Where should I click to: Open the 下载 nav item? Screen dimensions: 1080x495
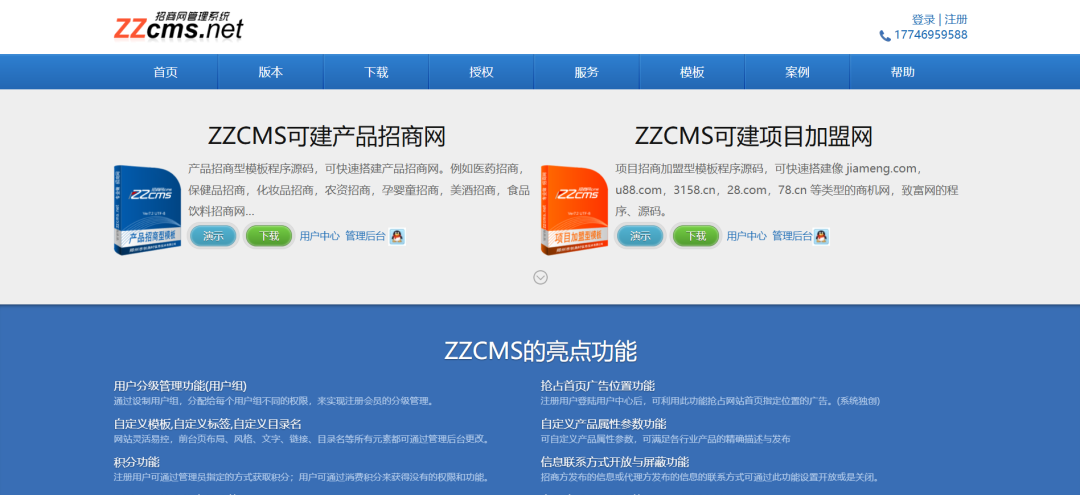point(376,72)
